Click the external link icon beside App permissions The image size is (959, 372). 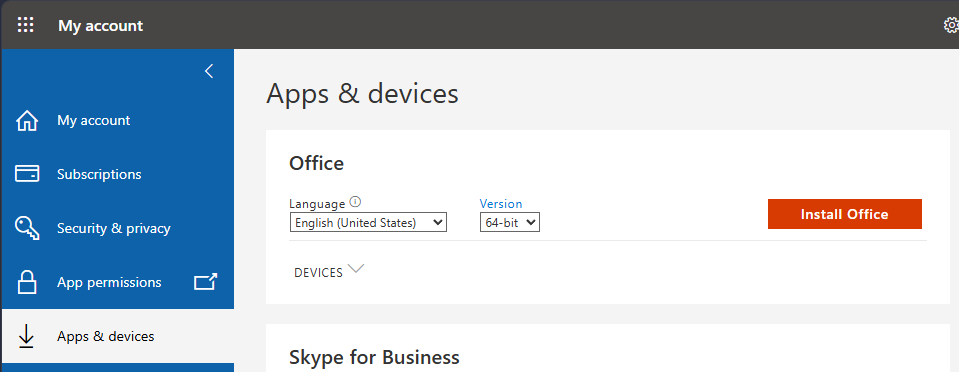click(206, 282)
